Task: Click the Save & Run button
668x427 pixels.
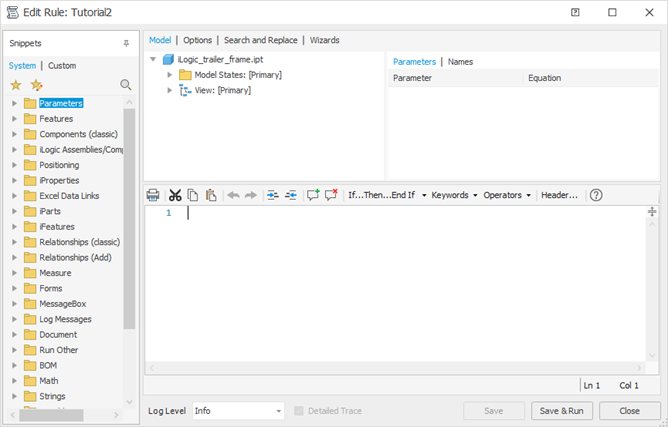Action: coord(561,411)
